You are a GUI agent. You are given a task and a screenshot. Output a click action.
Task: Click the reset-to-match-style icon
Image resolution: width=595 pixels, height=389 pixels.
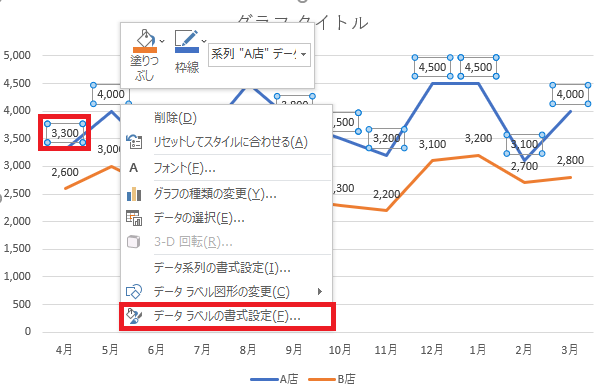(x=134, y=142)
